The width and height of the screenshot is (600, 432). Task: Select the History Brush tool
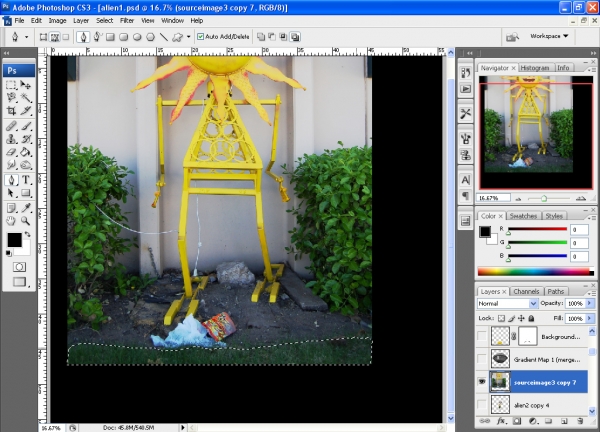pyautogui.click(x=26, y=139)
